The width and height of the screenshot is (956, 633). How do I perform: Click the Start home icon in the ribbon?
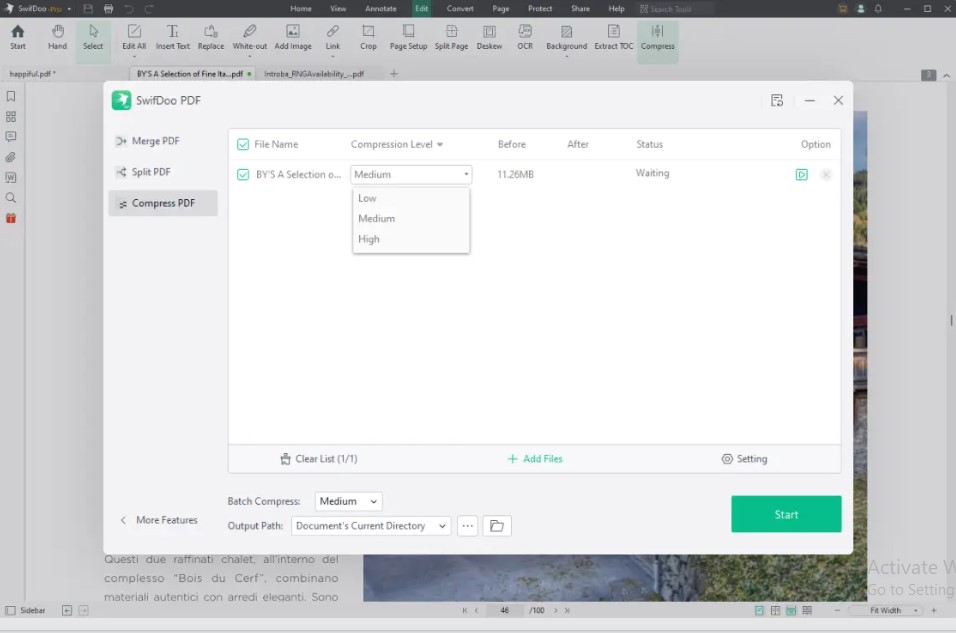pyautogui.click(x=18, y=37)
